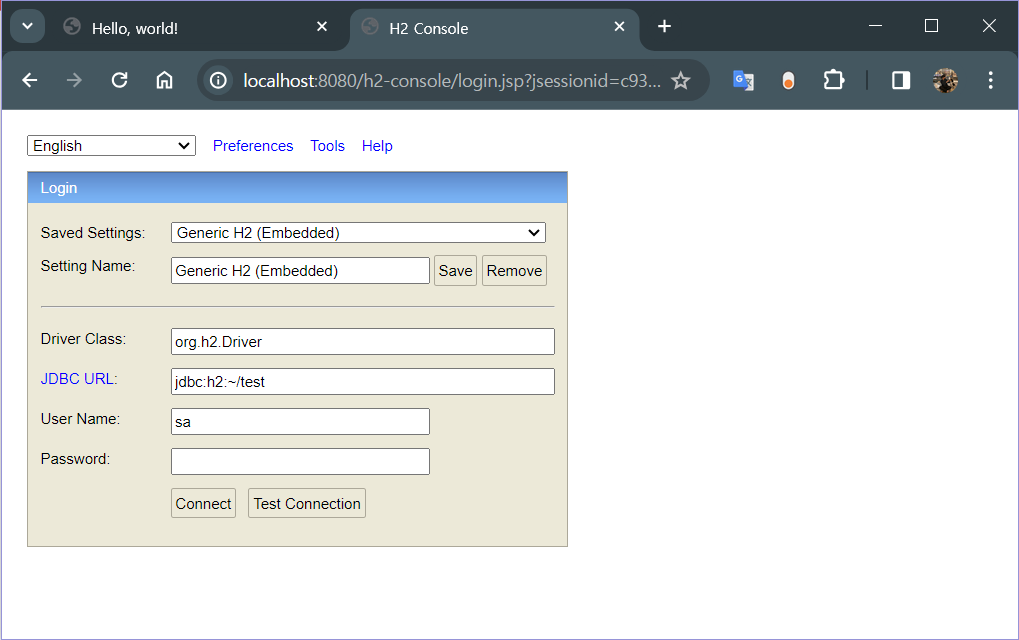Go back to previous page
Screen dimensions: 1019x640
30,81
